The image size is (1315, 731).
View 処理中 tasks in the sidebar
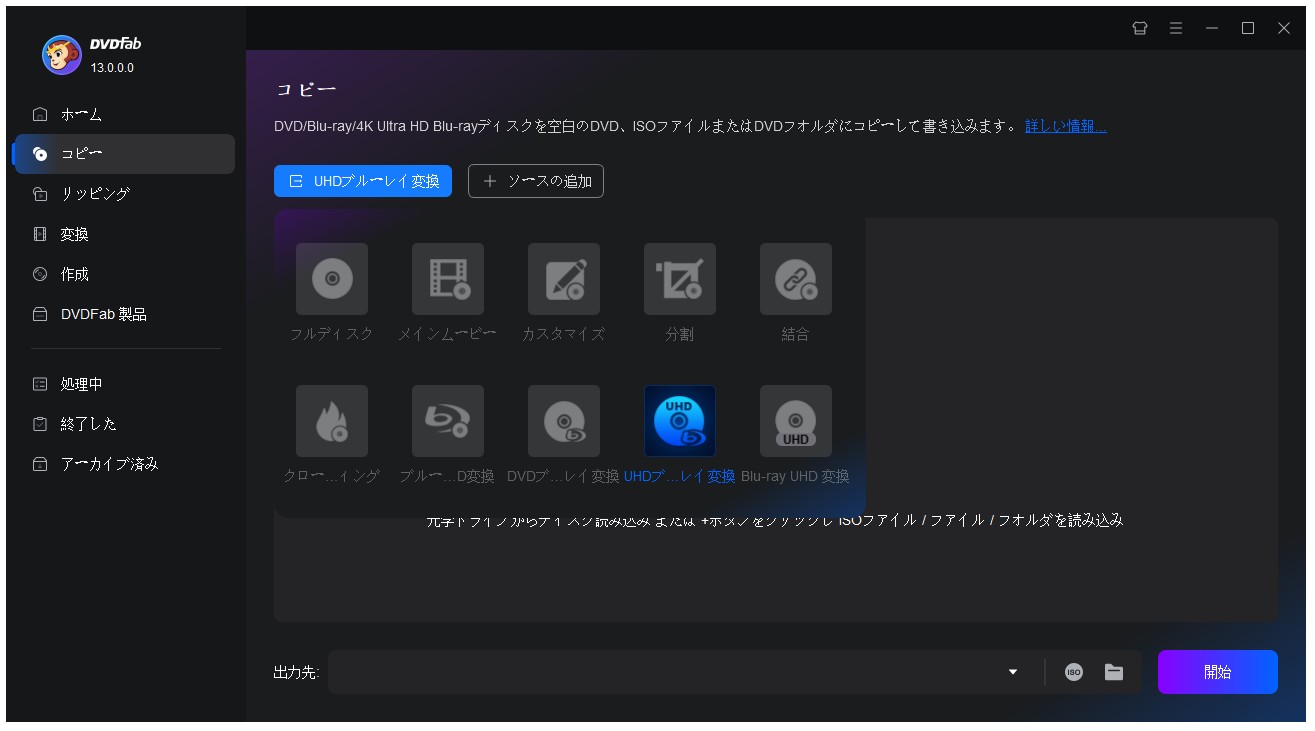point(124,384)
